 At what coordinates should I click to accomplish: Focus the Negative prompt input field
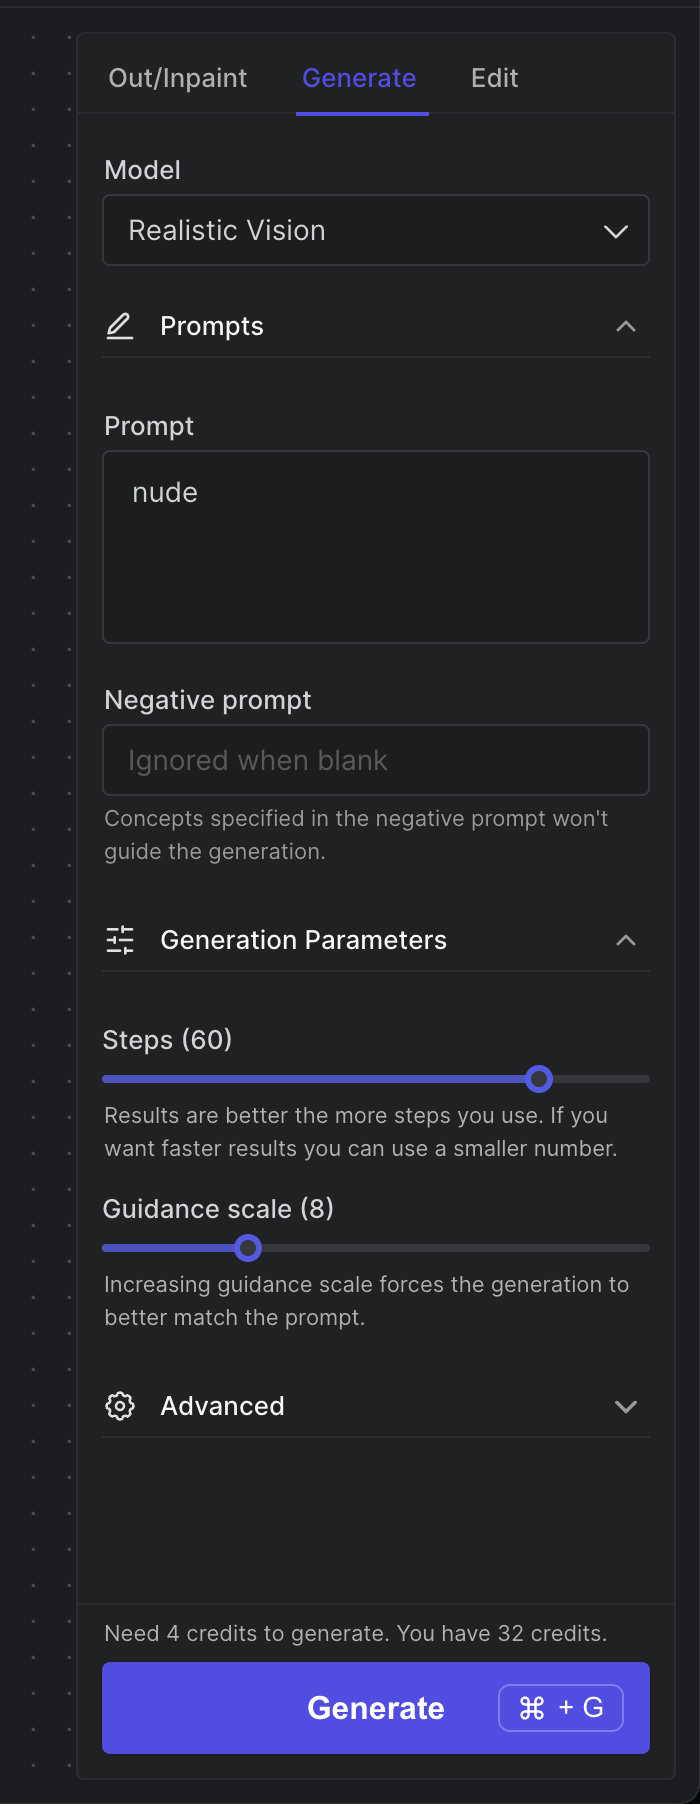point(376,760)
